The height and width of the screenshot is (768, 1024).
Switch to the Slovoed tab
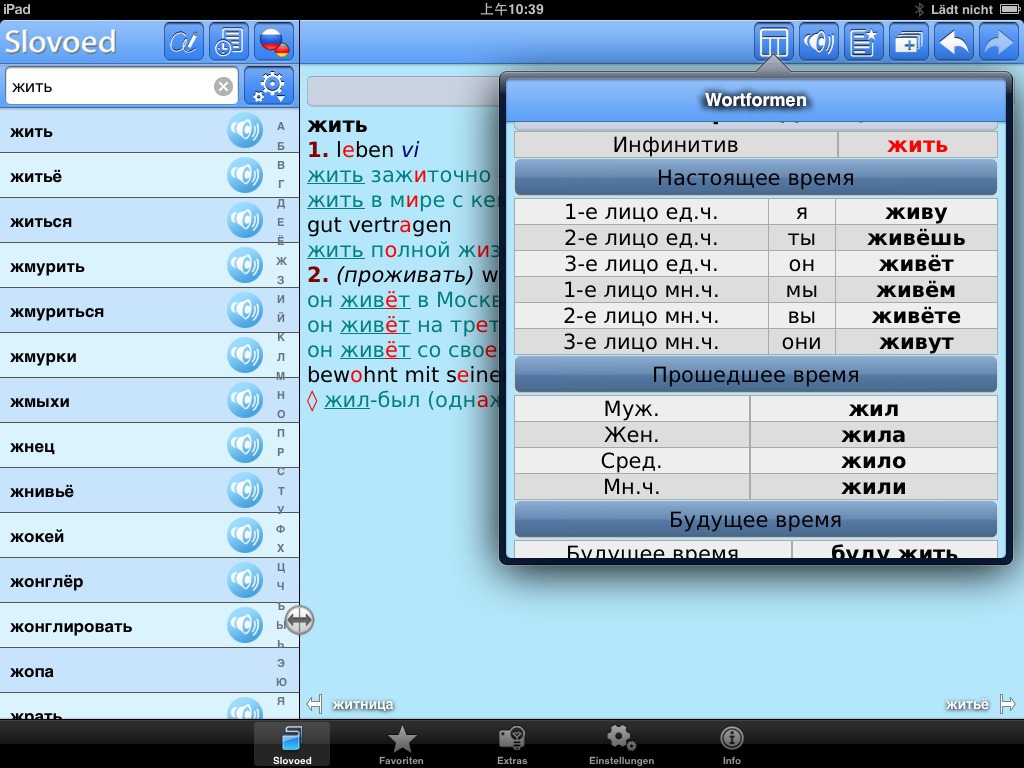(x=292, y=744)
